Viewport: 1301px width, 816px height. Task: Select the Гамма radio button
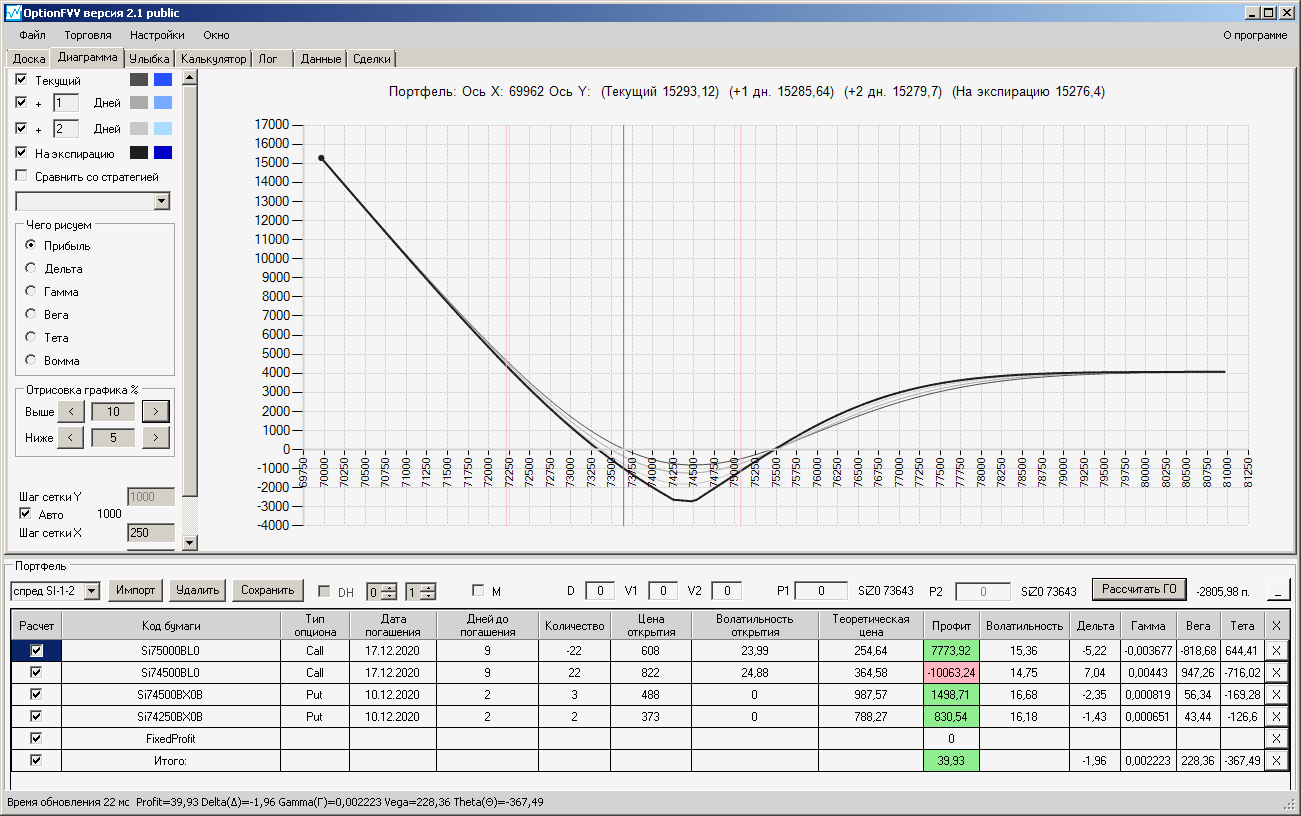pos(31,291)
